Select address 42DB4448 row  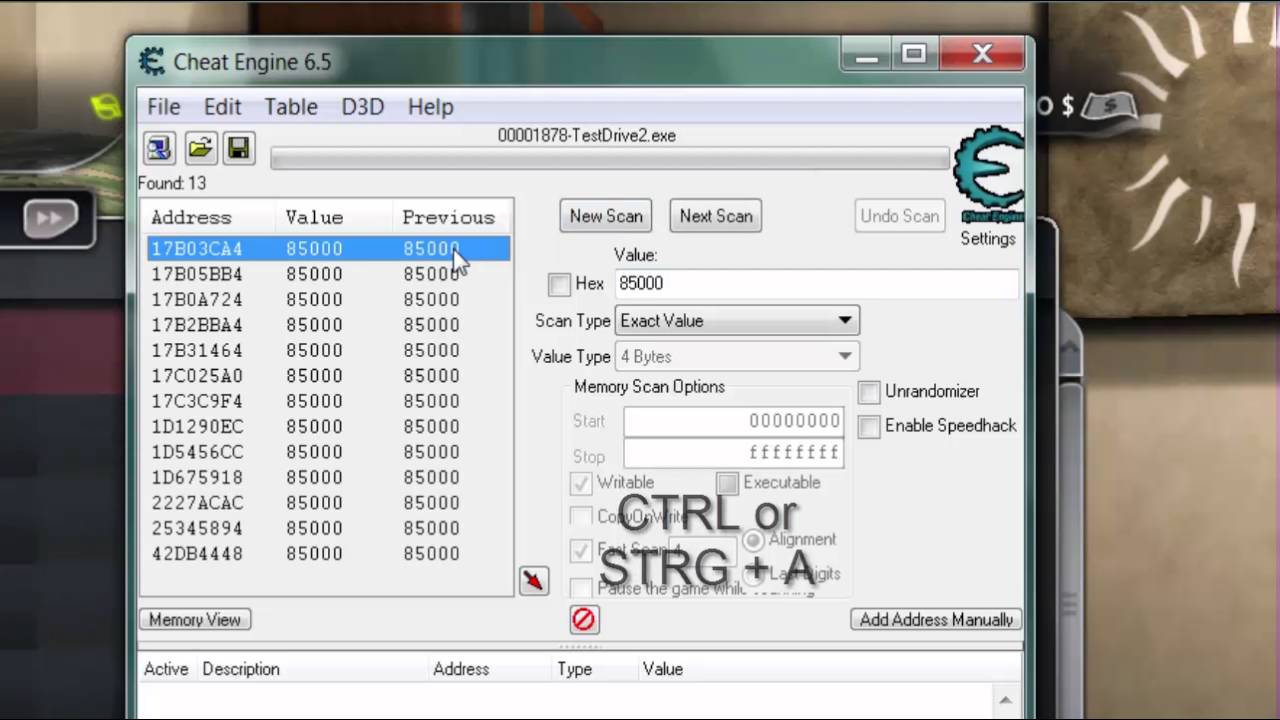pyautogui.click(x=328, y=554)
